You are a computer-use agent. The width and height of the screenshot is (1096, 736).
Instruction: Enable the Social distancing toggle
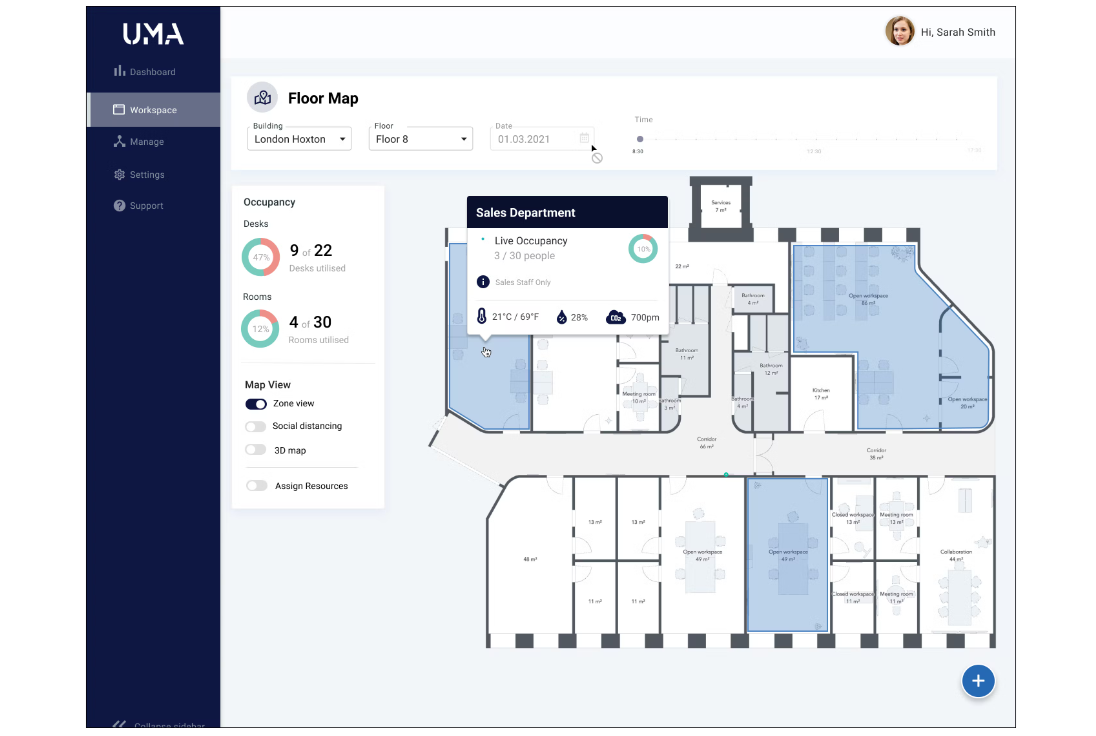pyautogui.click(x=258, y=426)
